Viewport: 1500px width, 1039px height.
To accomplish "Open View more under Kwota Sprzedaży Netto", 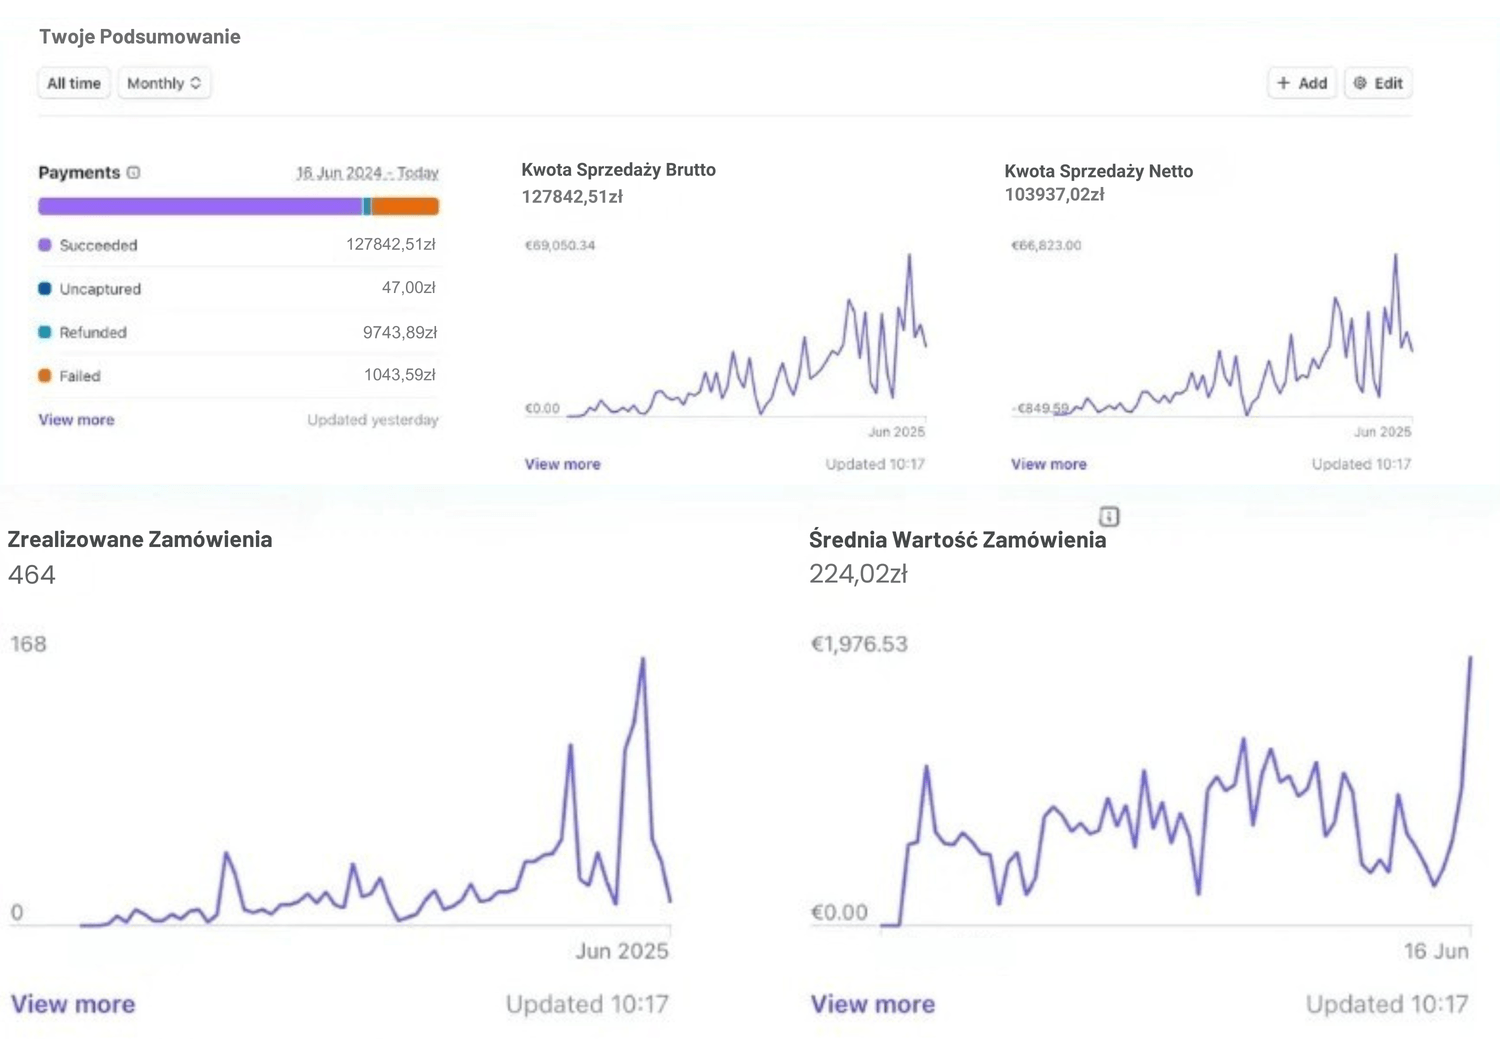I will 1049,464.
